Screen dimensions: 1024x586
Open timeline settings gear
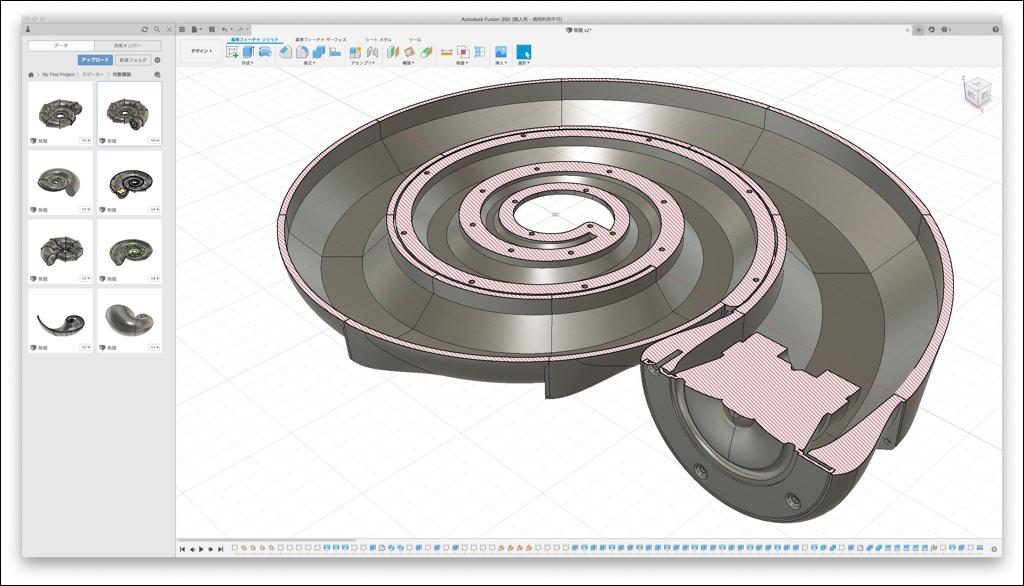(x=994, y=549)
